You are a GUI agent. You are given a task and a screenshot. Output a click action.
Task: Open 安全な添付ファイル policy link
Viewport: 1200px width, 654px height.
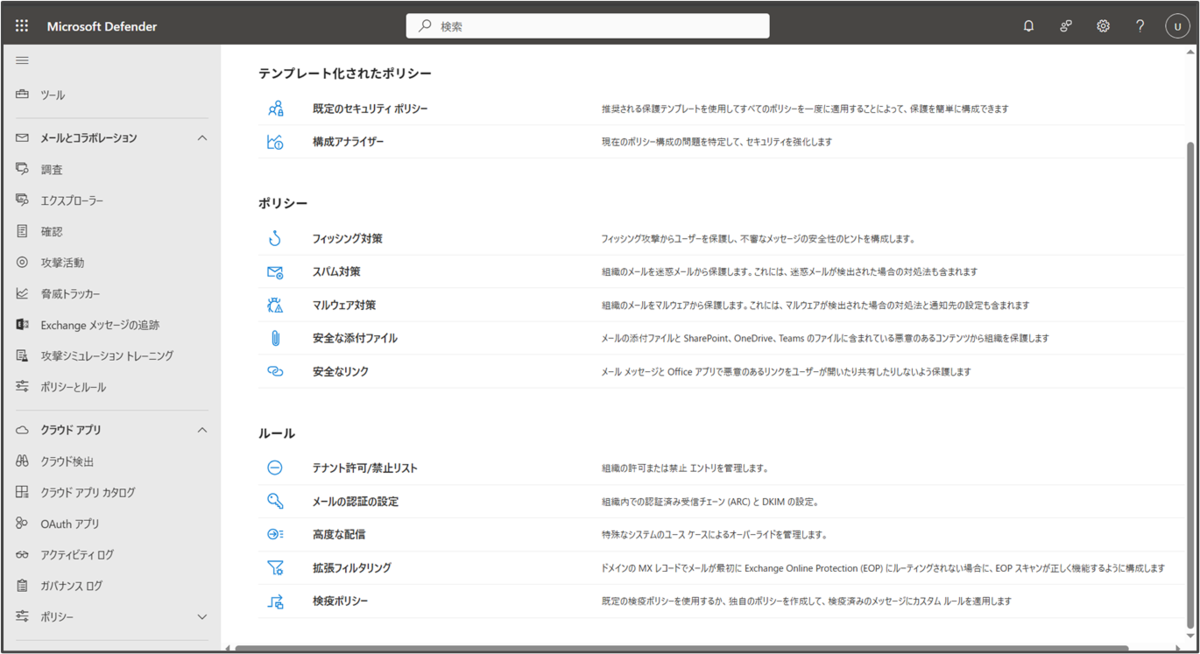[x=355, y=338]
